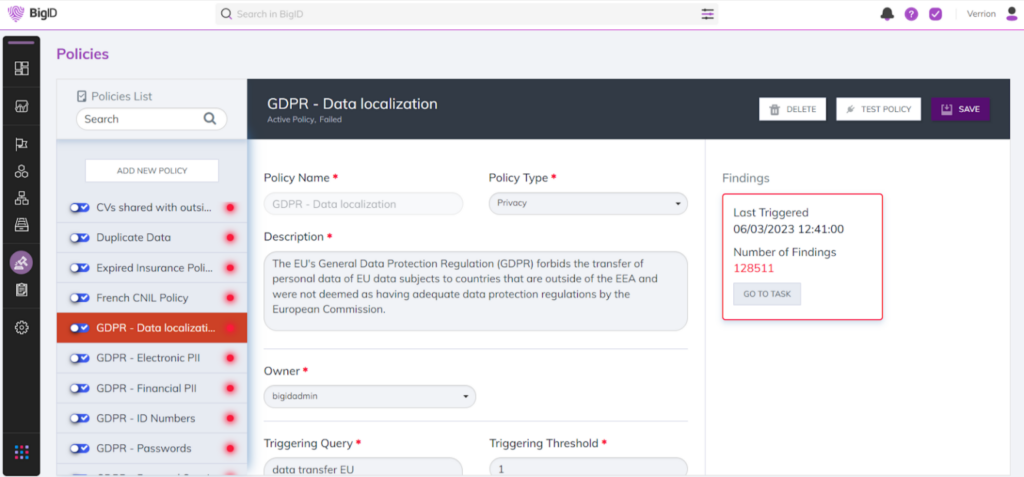Click the policies list Search field
This screenshot has height=477, width=1024.
pyautogui.click(x=142, y=119)
